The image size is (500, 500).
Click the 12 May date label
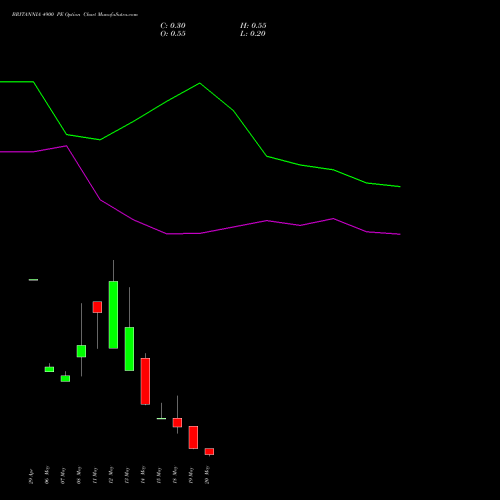pyautogui.click(x=111, y=475)
